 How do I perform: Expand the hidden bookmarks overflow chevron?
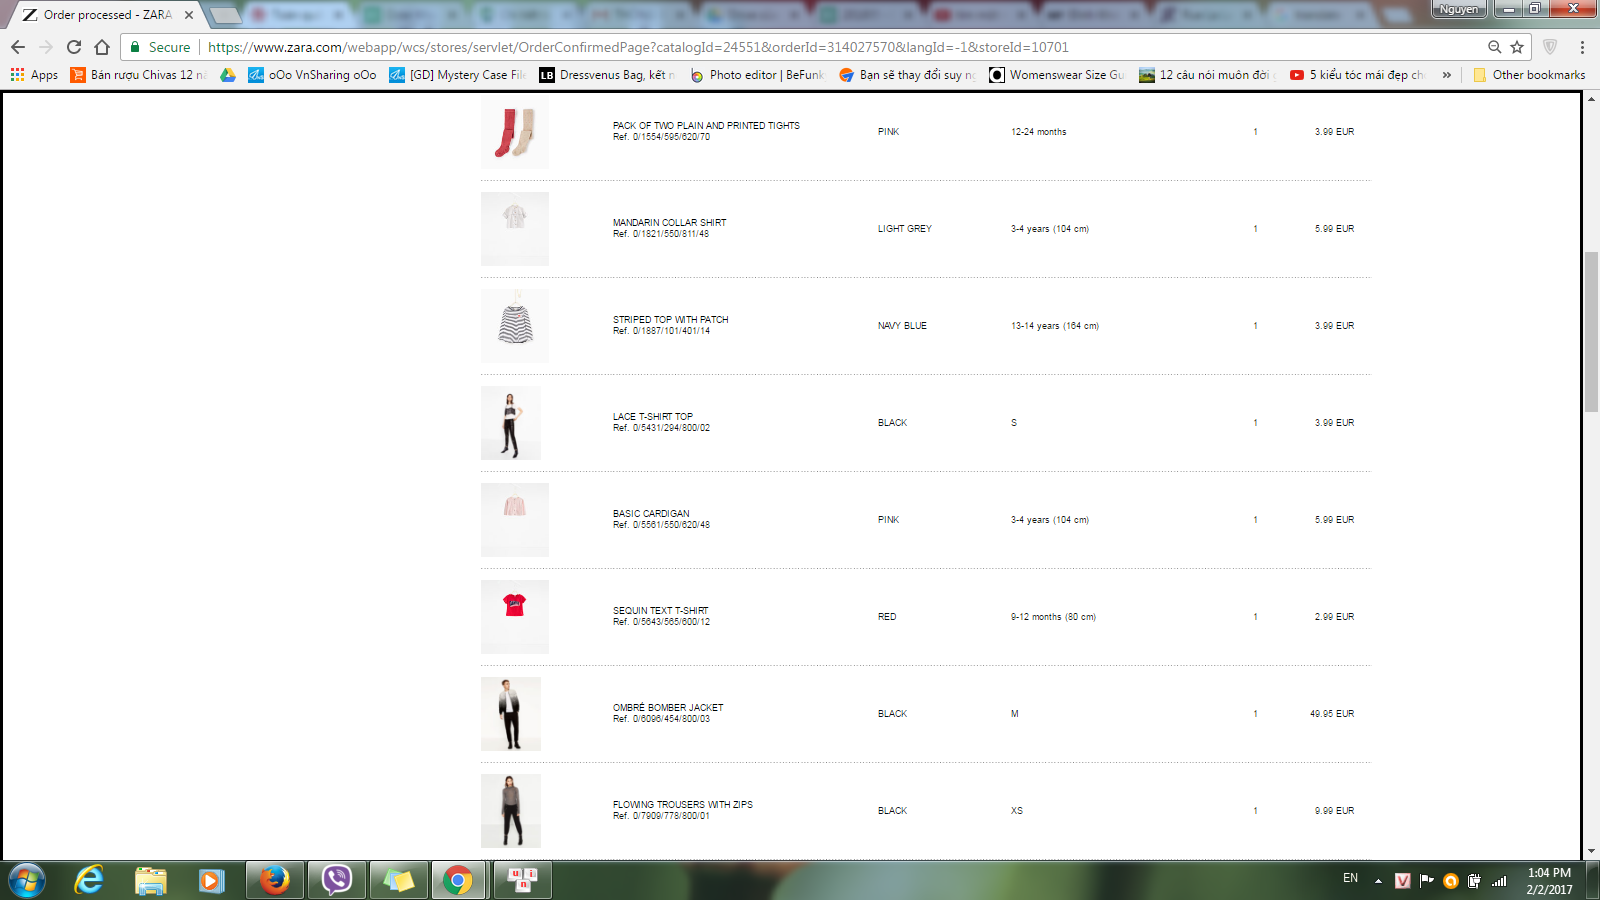click(x=1446, y=75)
